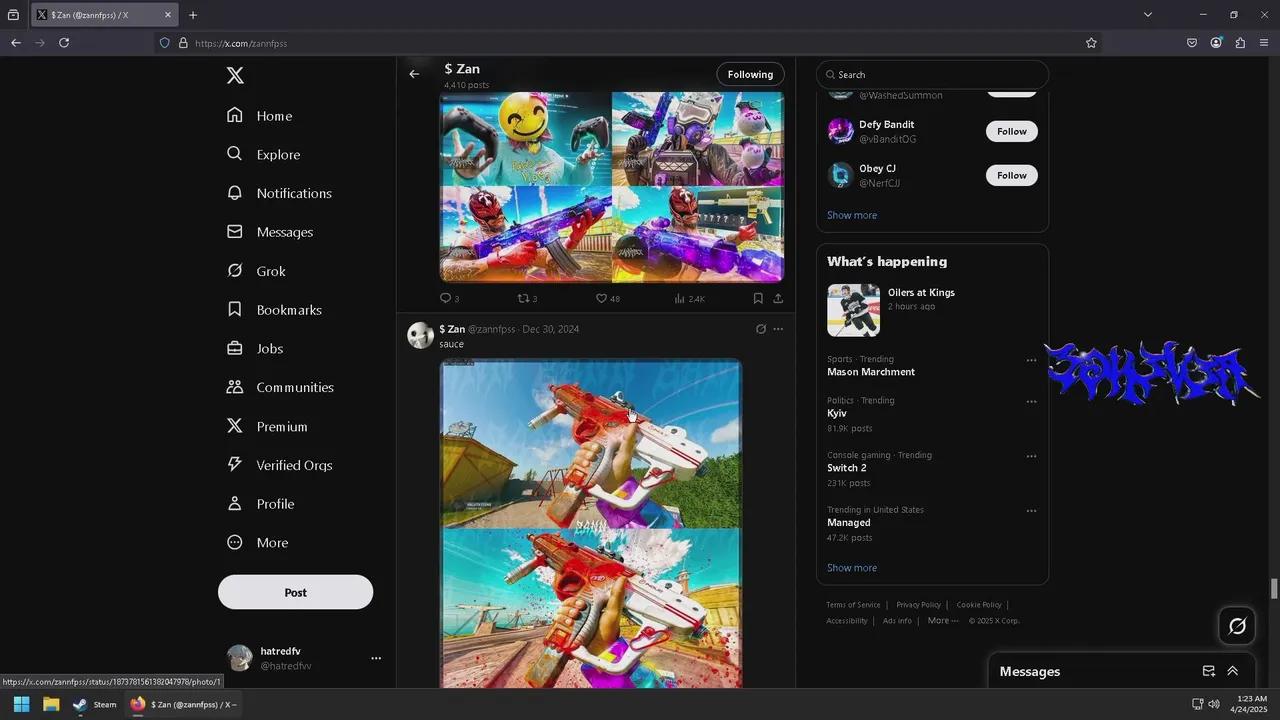Open Bookmarks from the sidebar
This screenshot has width=1280, height=720.
288,310
